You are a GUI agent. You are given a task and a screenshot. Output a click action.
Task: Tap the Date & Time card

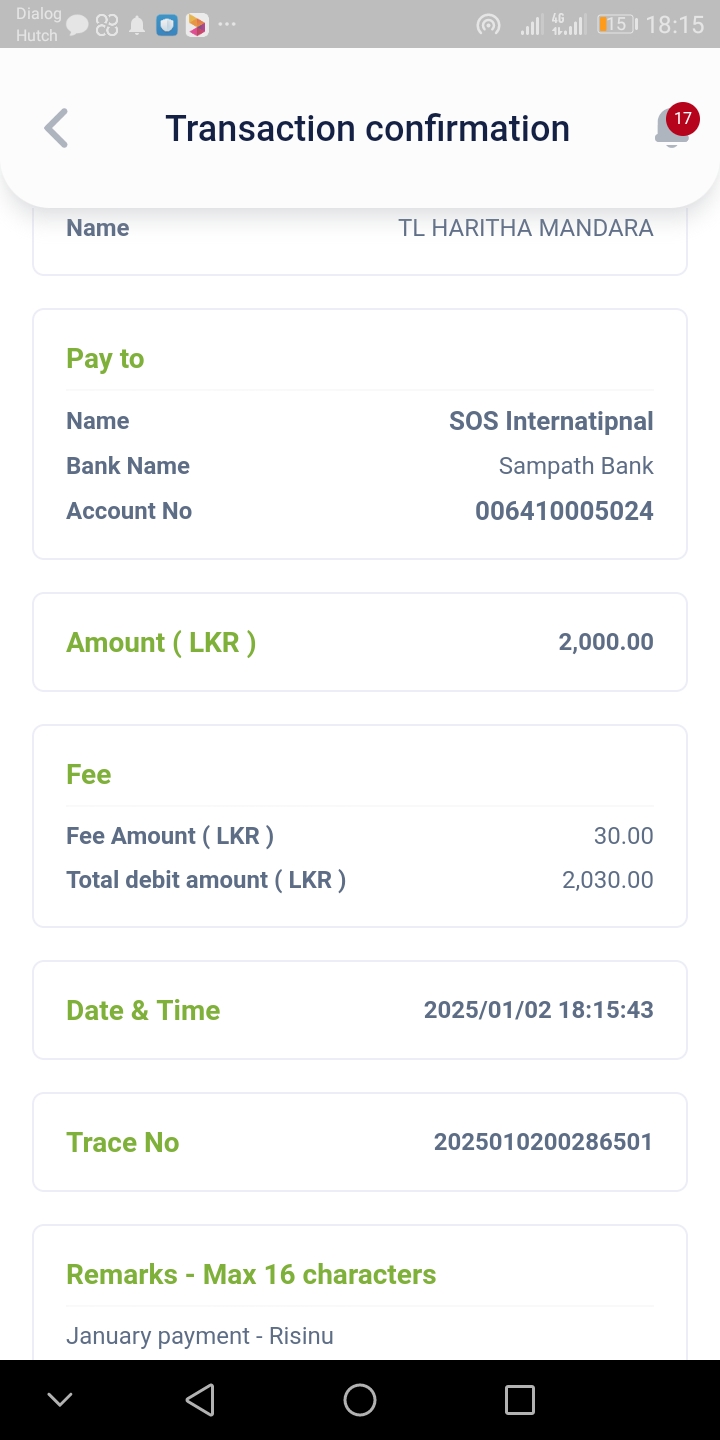(360, 1010)
